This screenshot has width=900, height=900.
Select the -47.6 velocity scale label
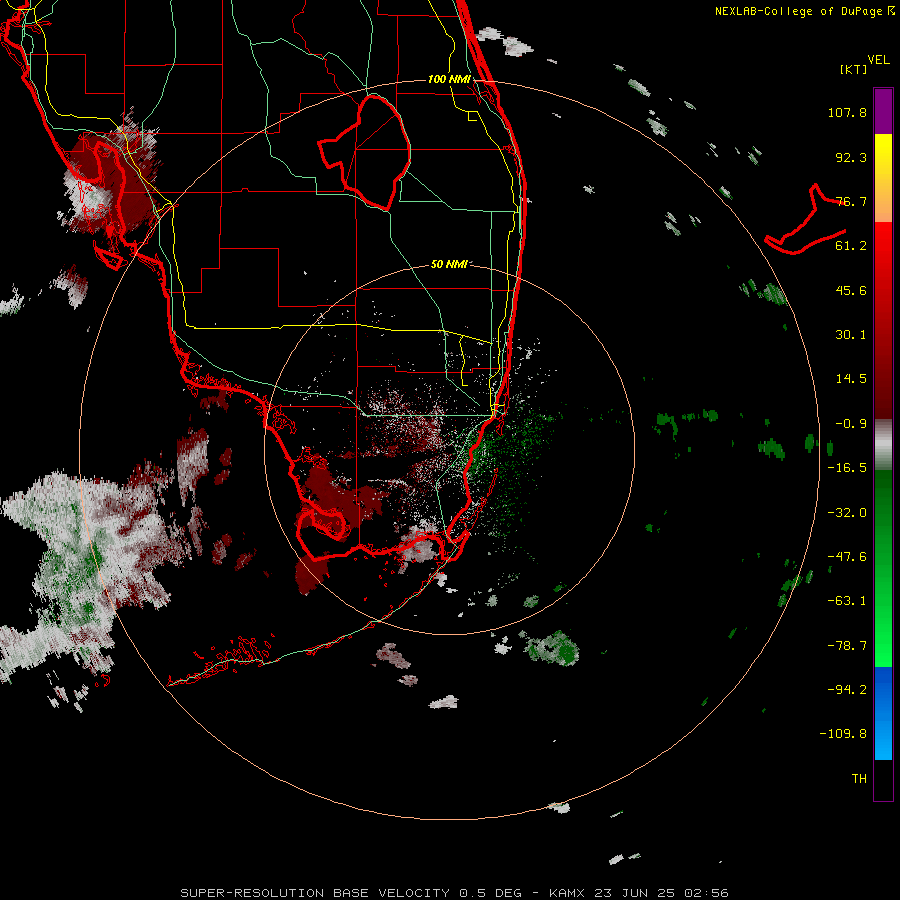coord(847,557)
